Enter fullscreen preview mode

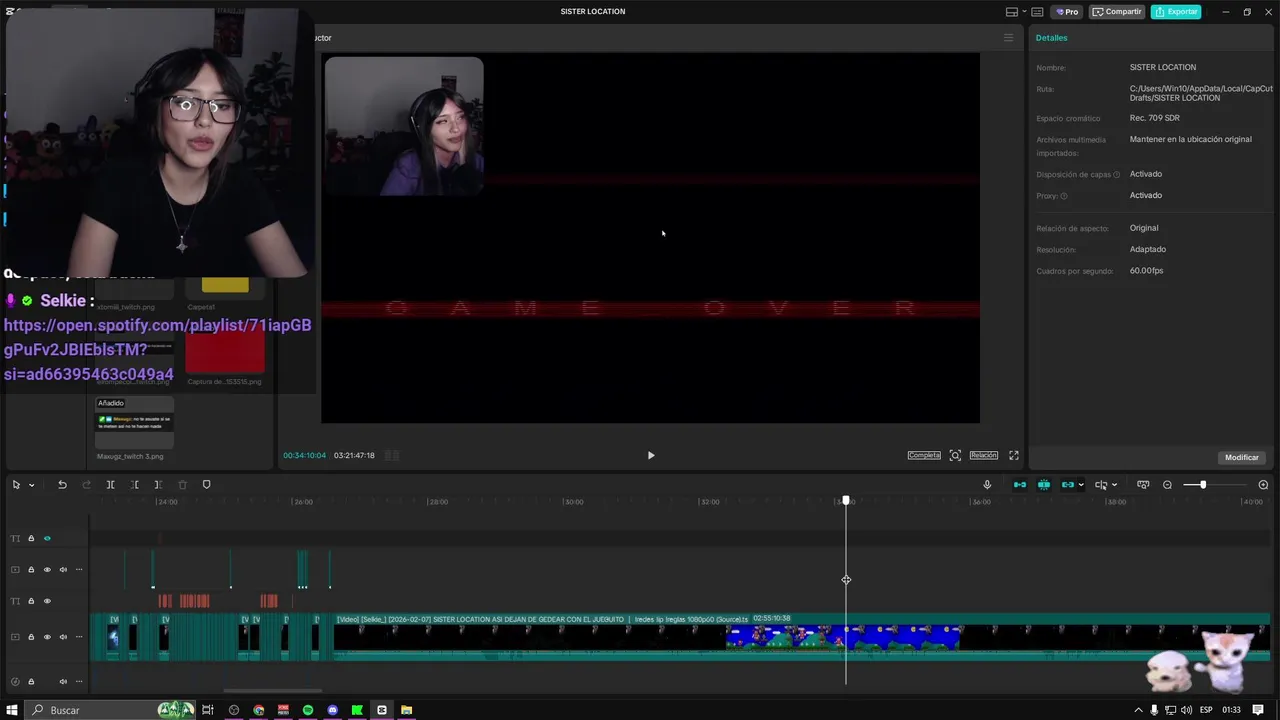point(1014,455)
